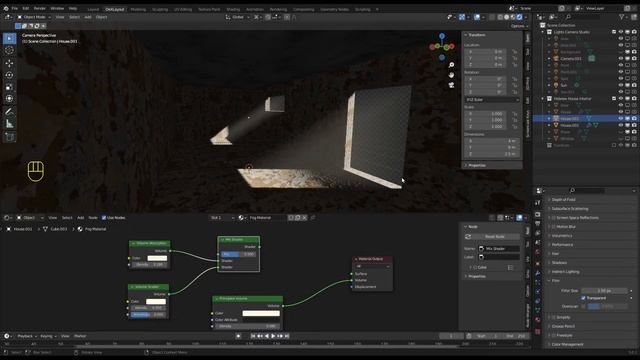Image resolution: width=640 pixels, height=360 pixels.
Task: Hide House.001 using its eye icon
Action: point(621,119)
